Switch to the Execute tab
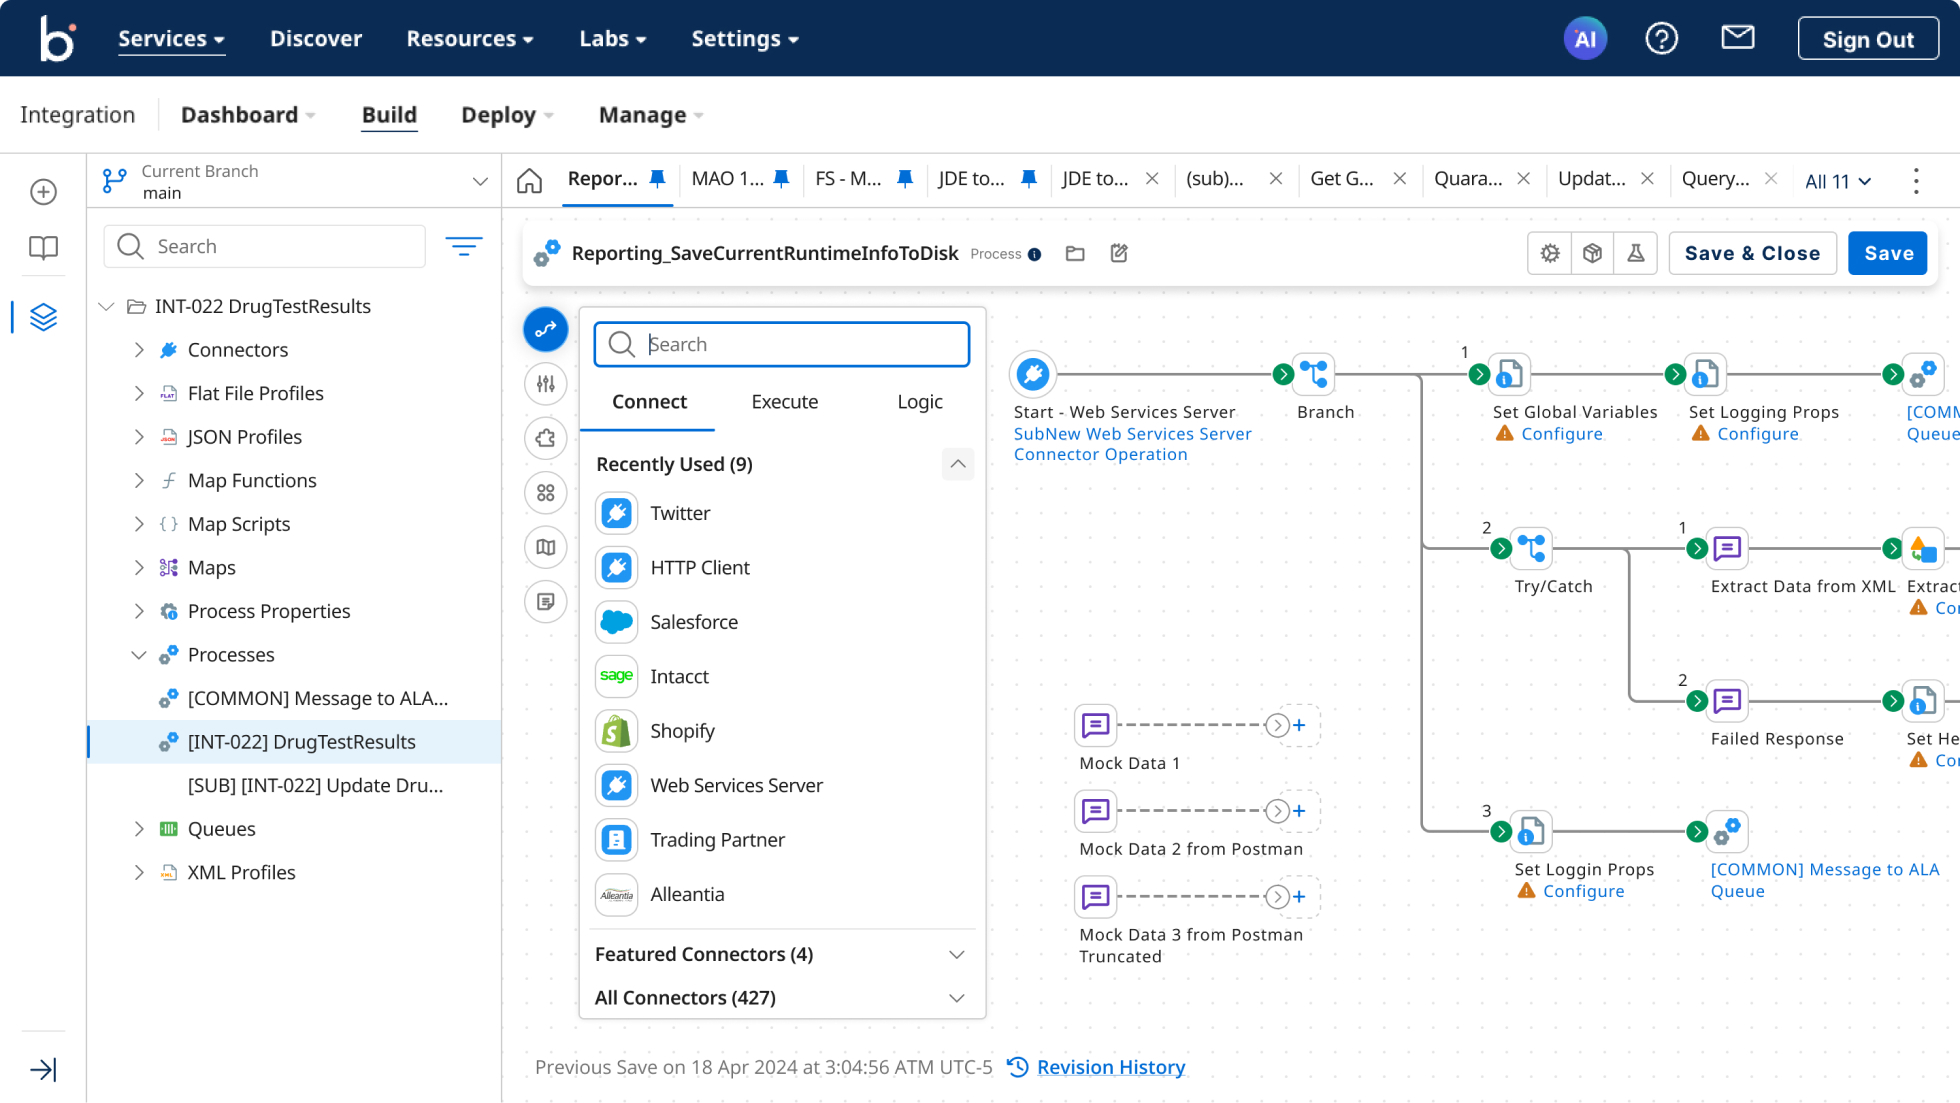 (x=784, y=402)
